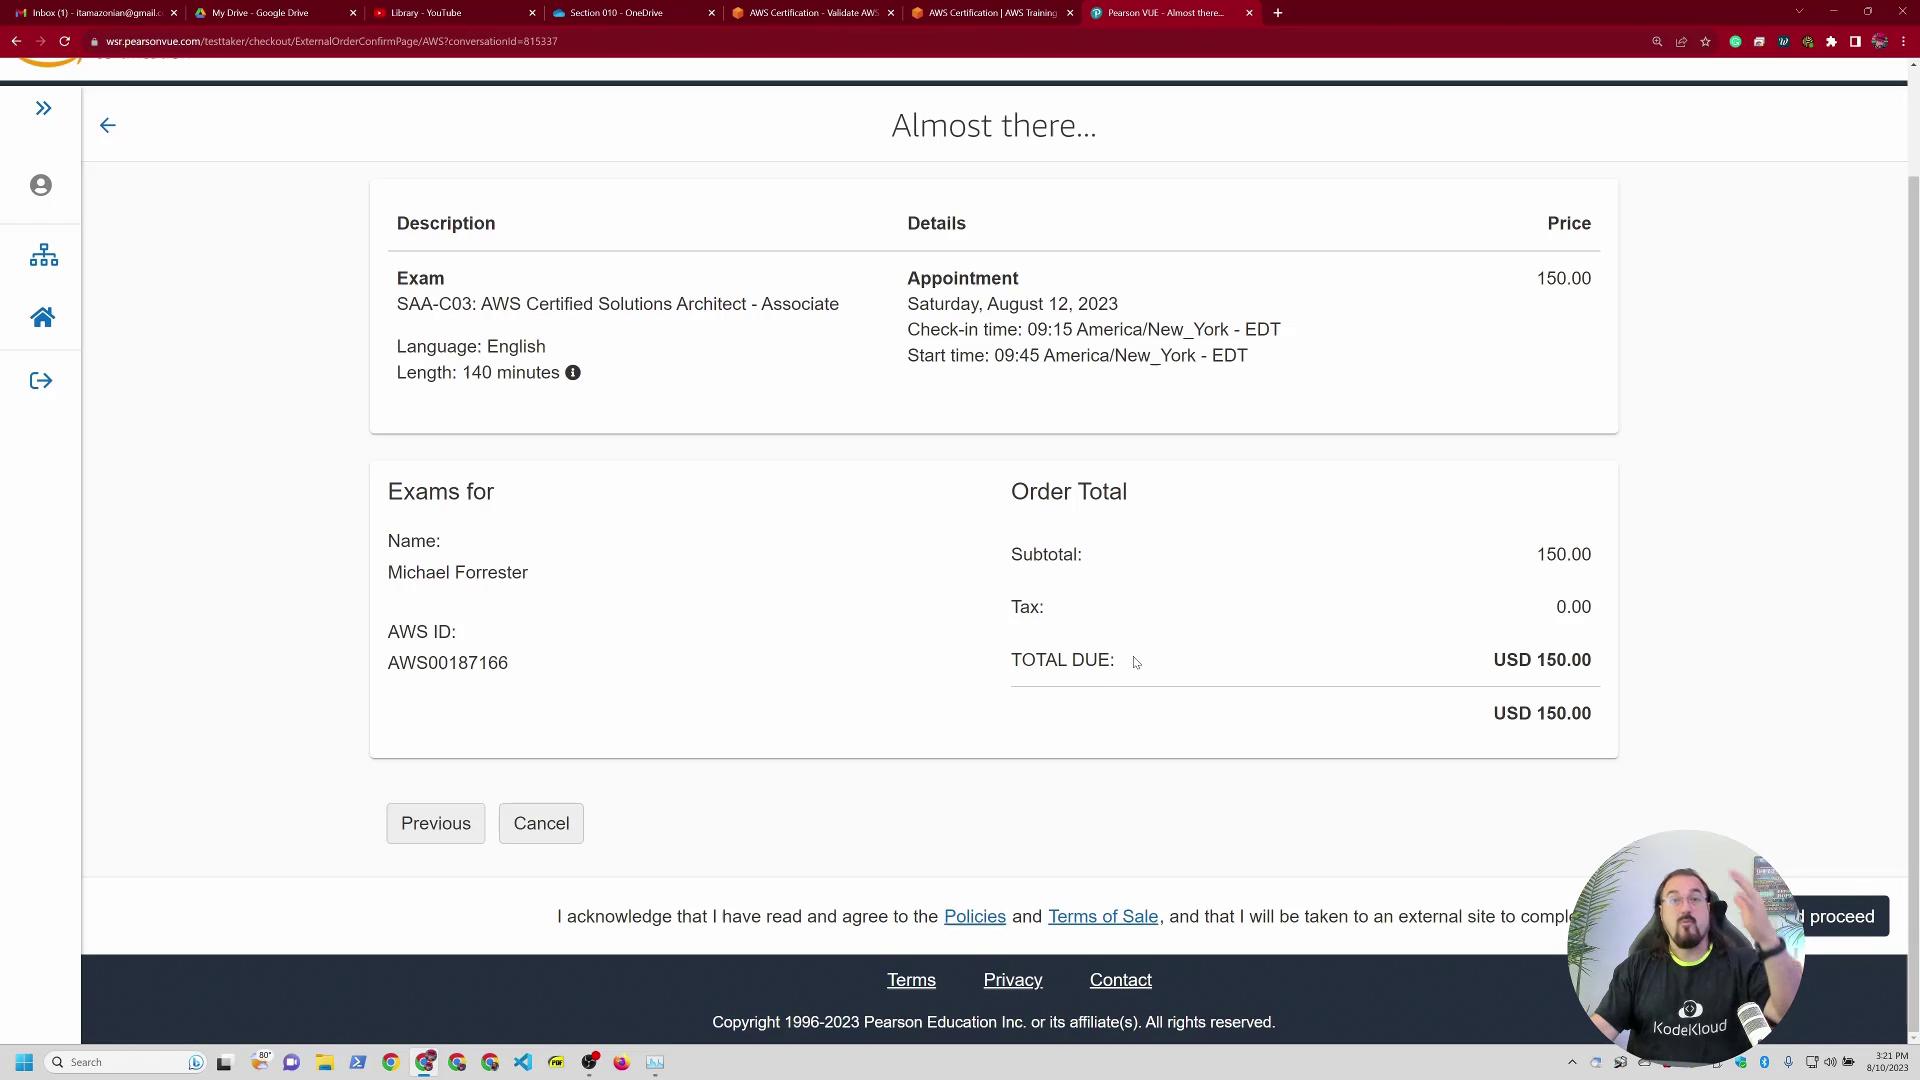Viewport: 1920px width, 1080px height.
Task: Click info icon next to exam length
Action: (x=573, y=373)
